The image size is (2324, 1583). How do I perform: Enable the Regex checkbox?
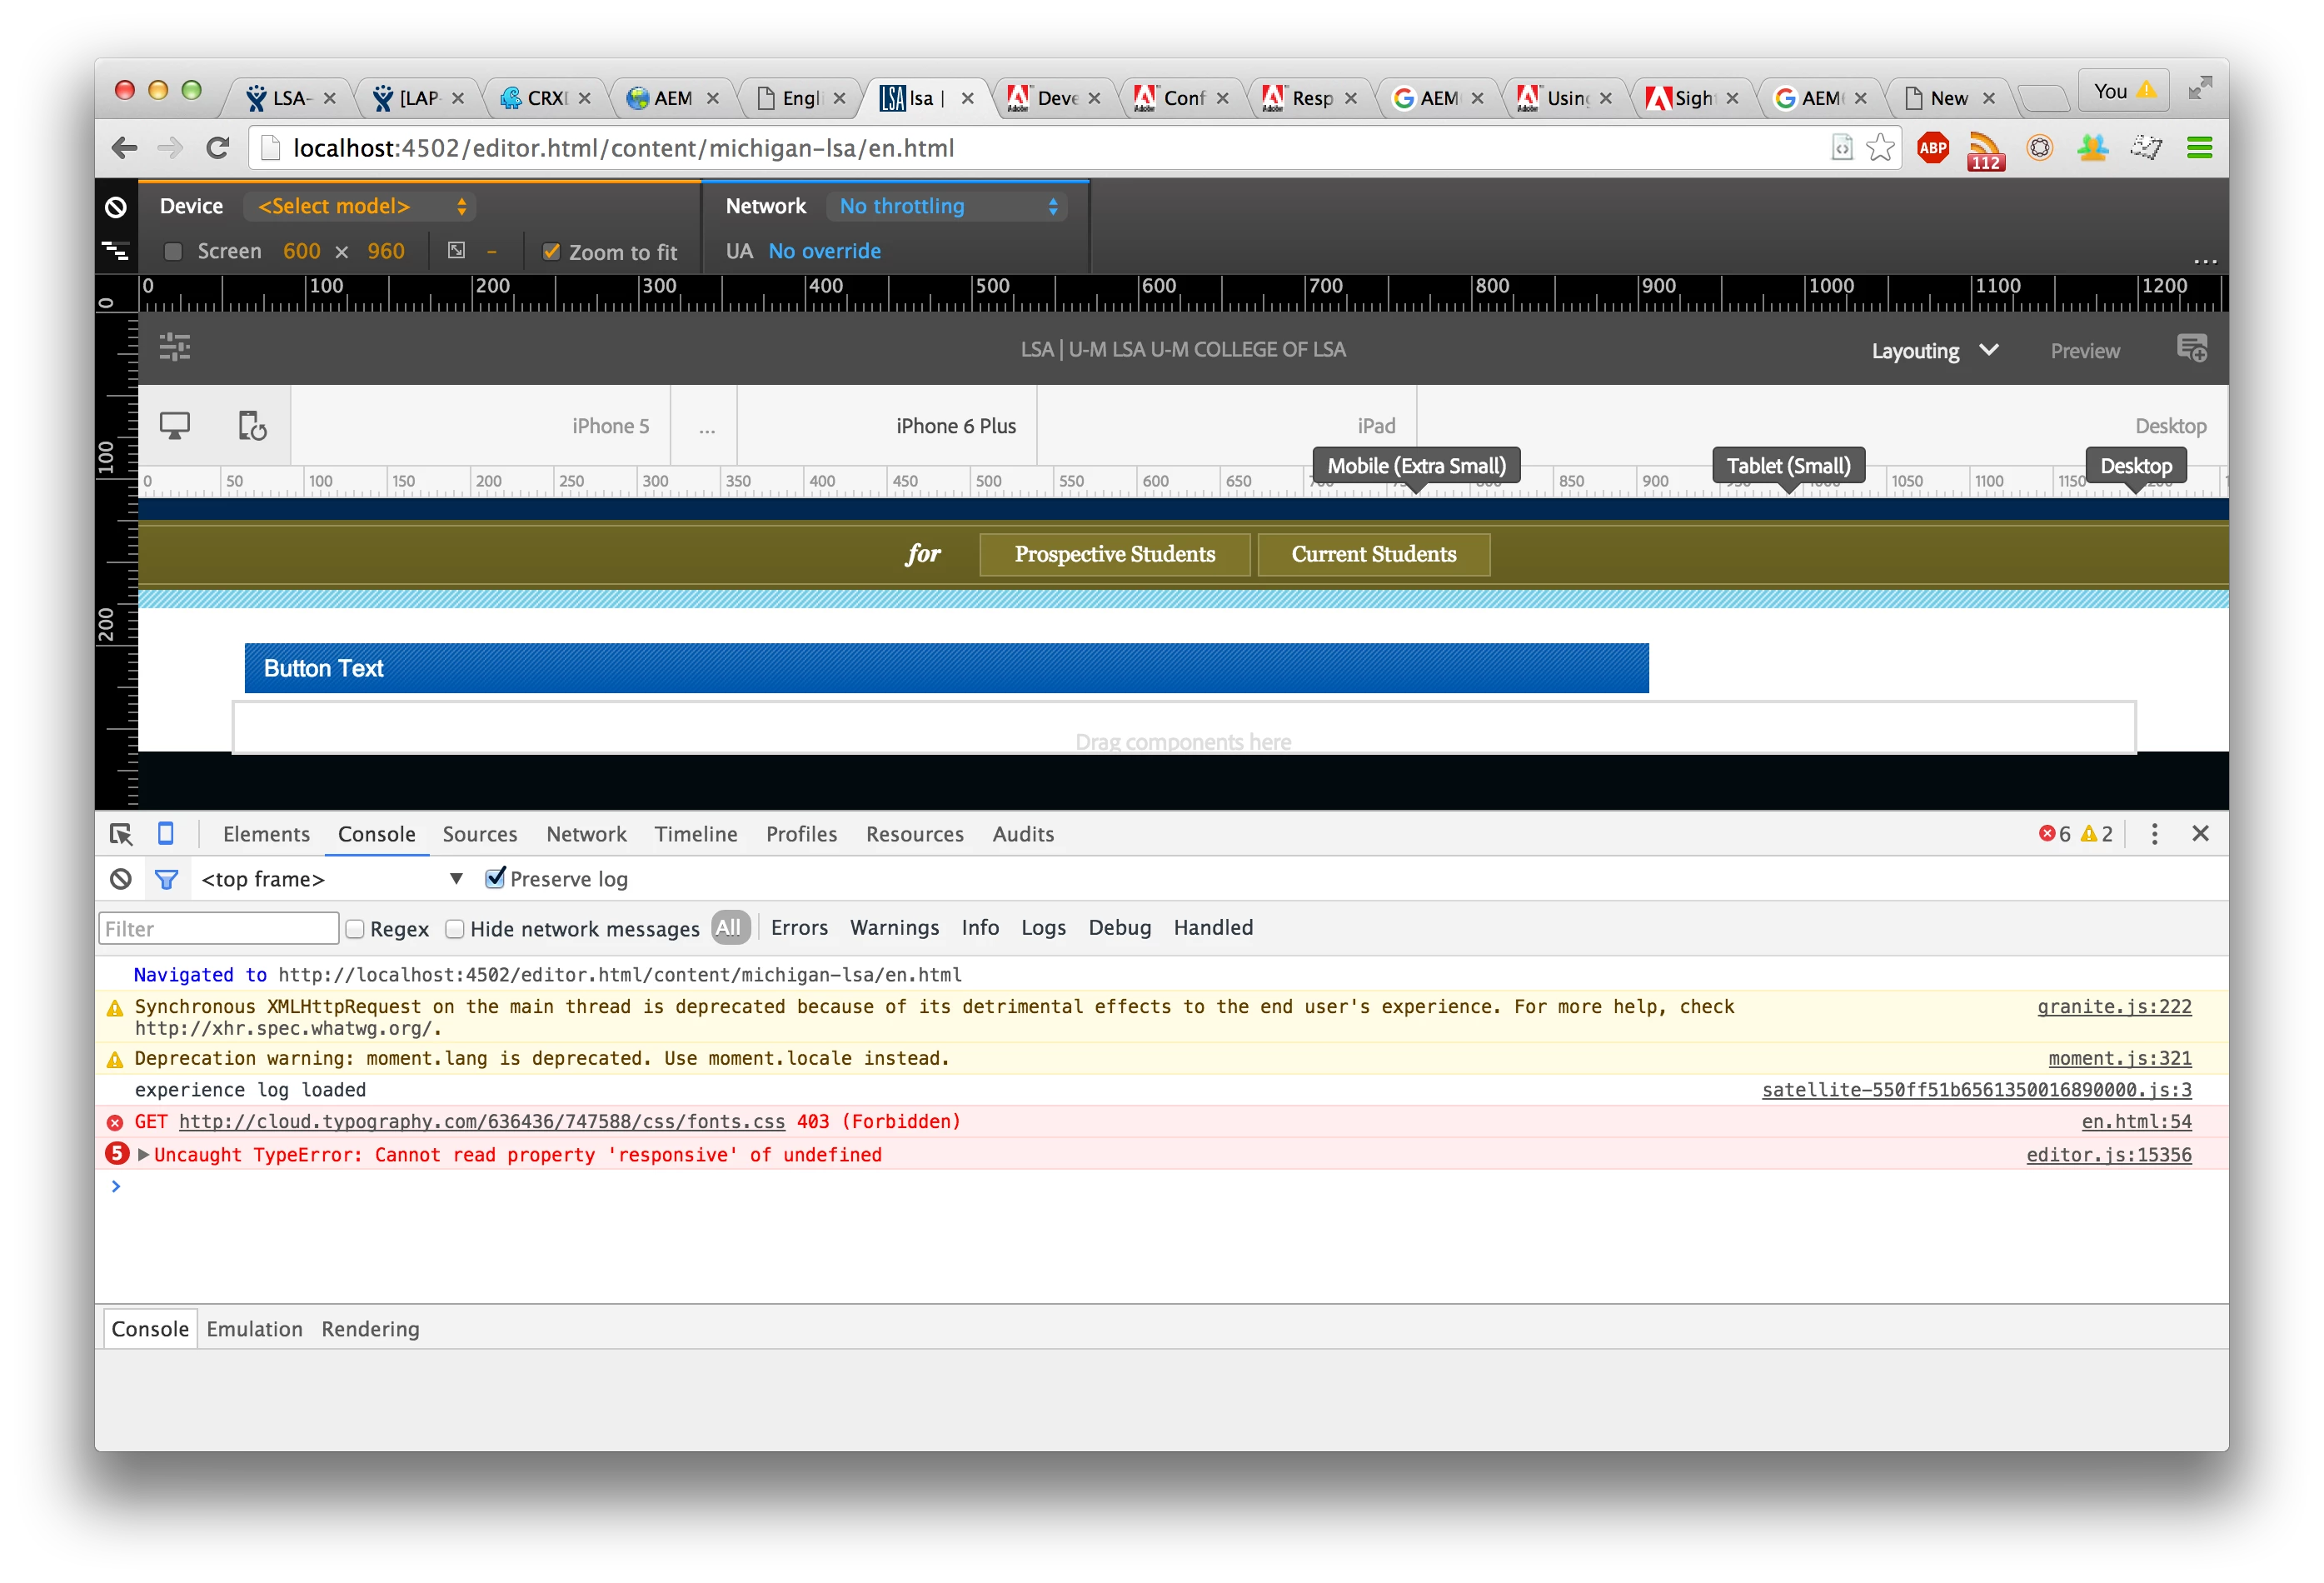point(355,929)
